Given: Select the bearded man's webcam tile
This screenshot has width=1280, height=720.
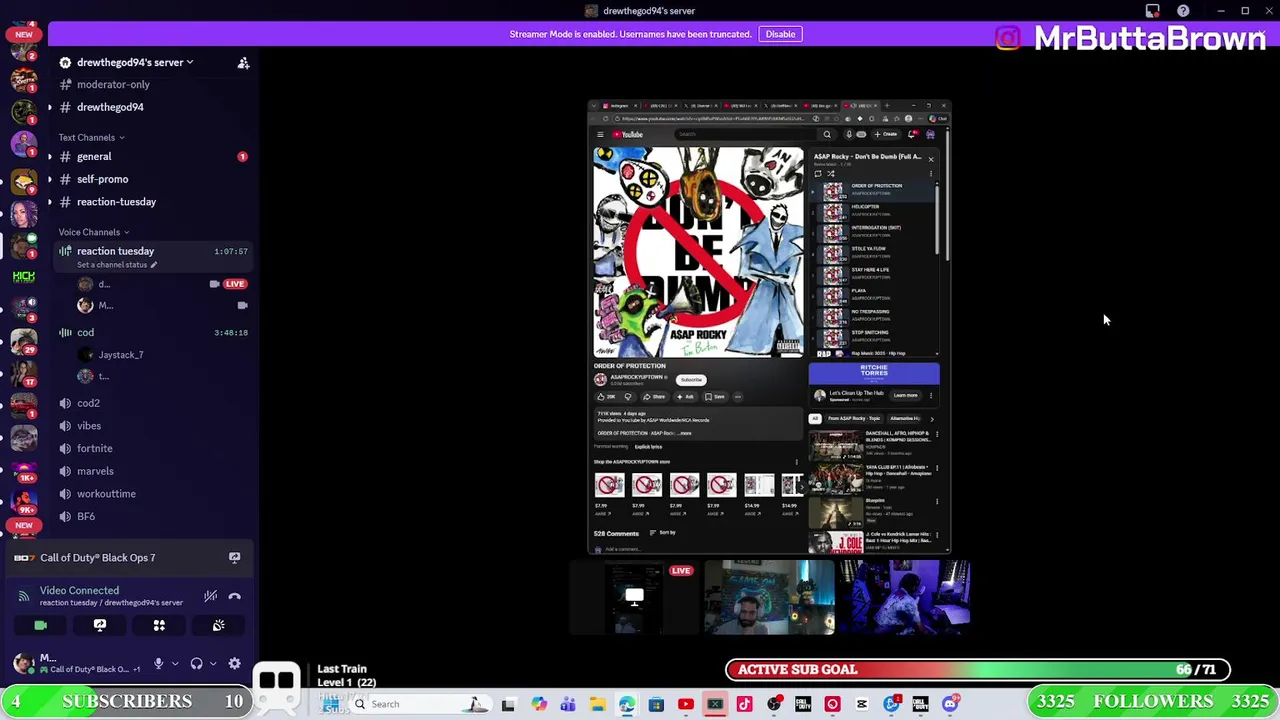Looking at the screenshot, I should pyautogui.click(x=769, y=598).
